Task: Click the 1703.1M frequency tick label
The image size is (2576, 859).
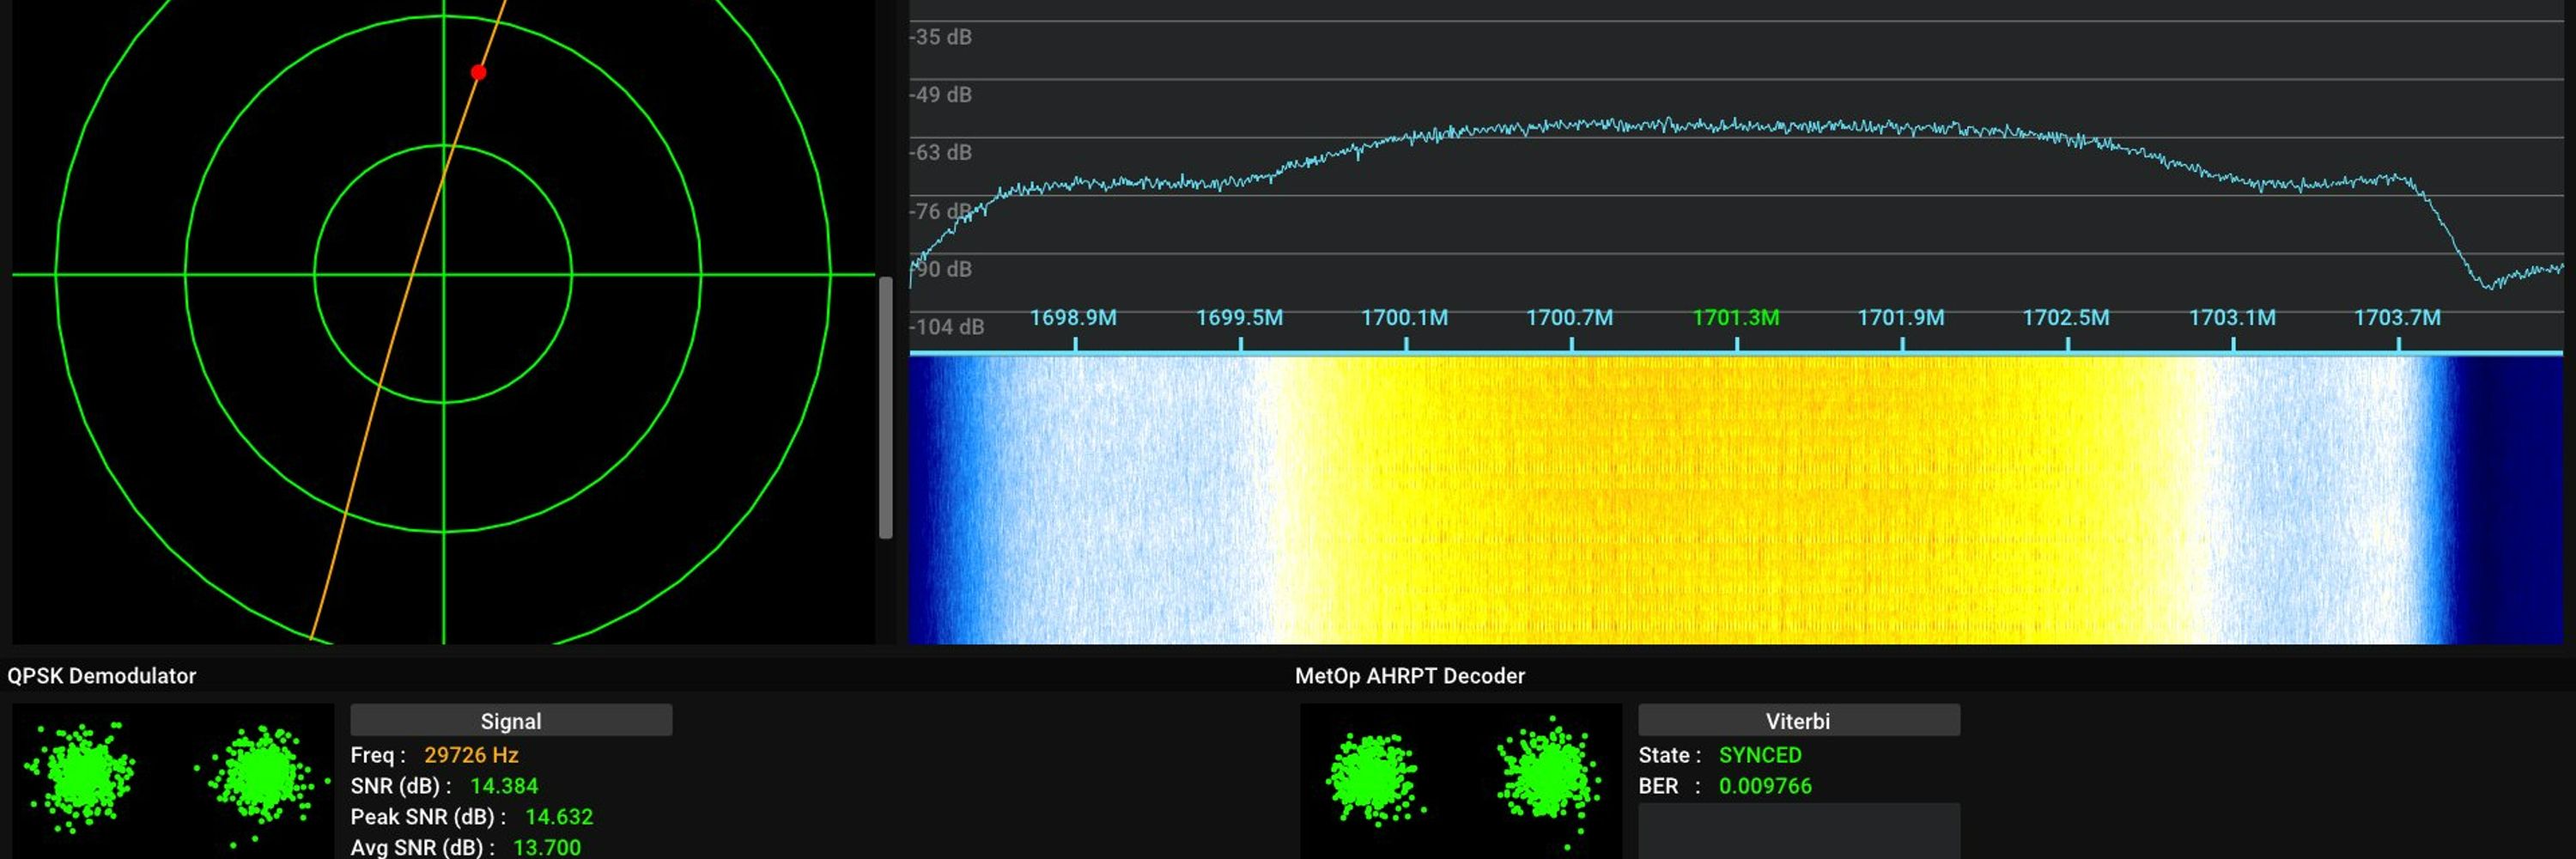Action: [2232, 318]
